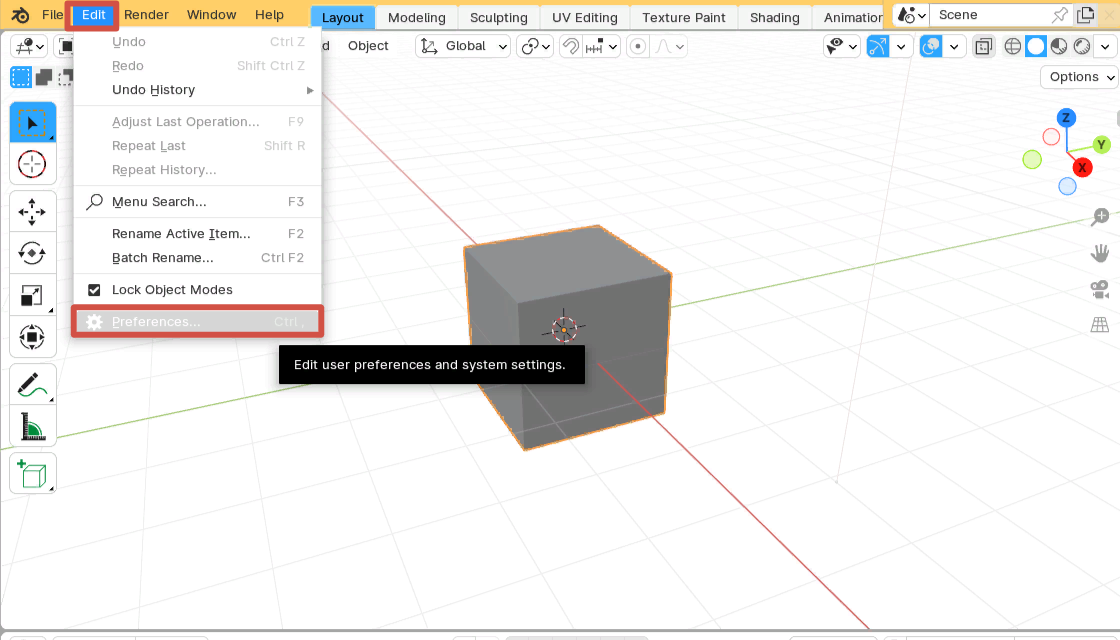Open the File menu
The image size is (1120, 640).
click(52, 15)
